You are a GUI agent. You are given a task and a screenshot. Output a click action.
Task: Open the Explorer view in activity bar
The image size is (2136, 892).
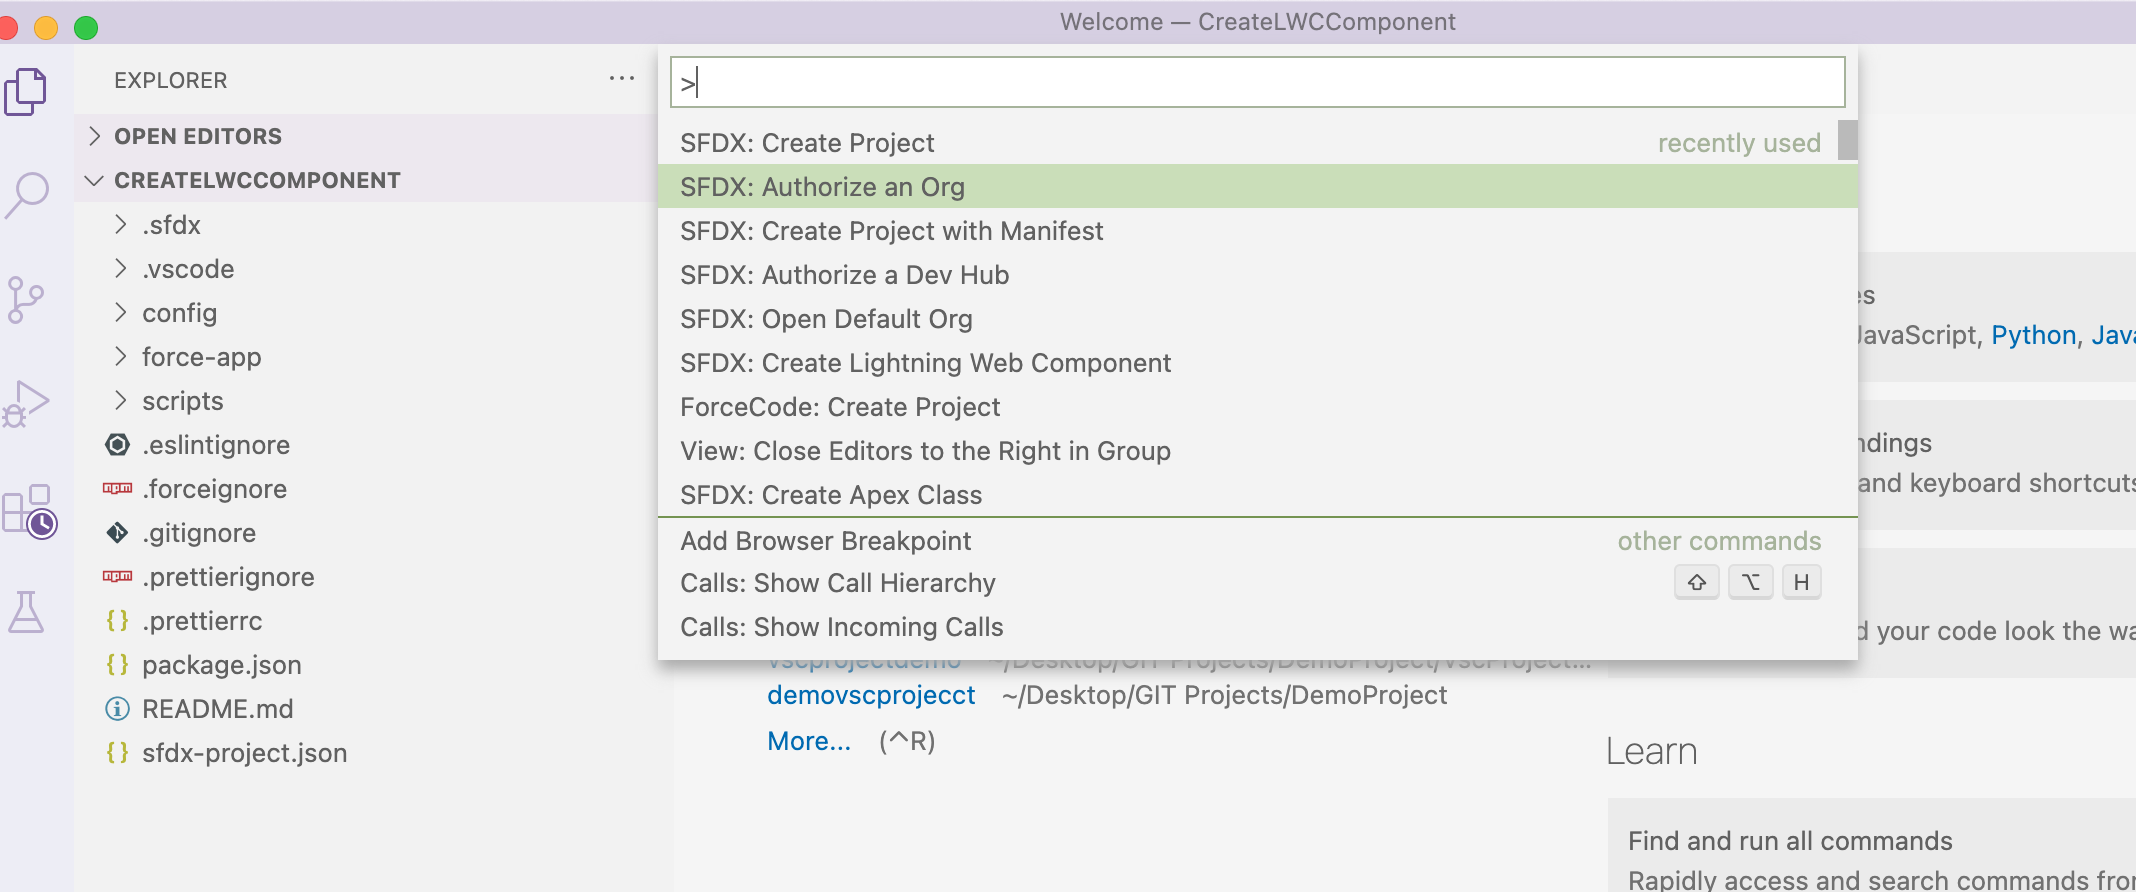[x=26, y=92]
